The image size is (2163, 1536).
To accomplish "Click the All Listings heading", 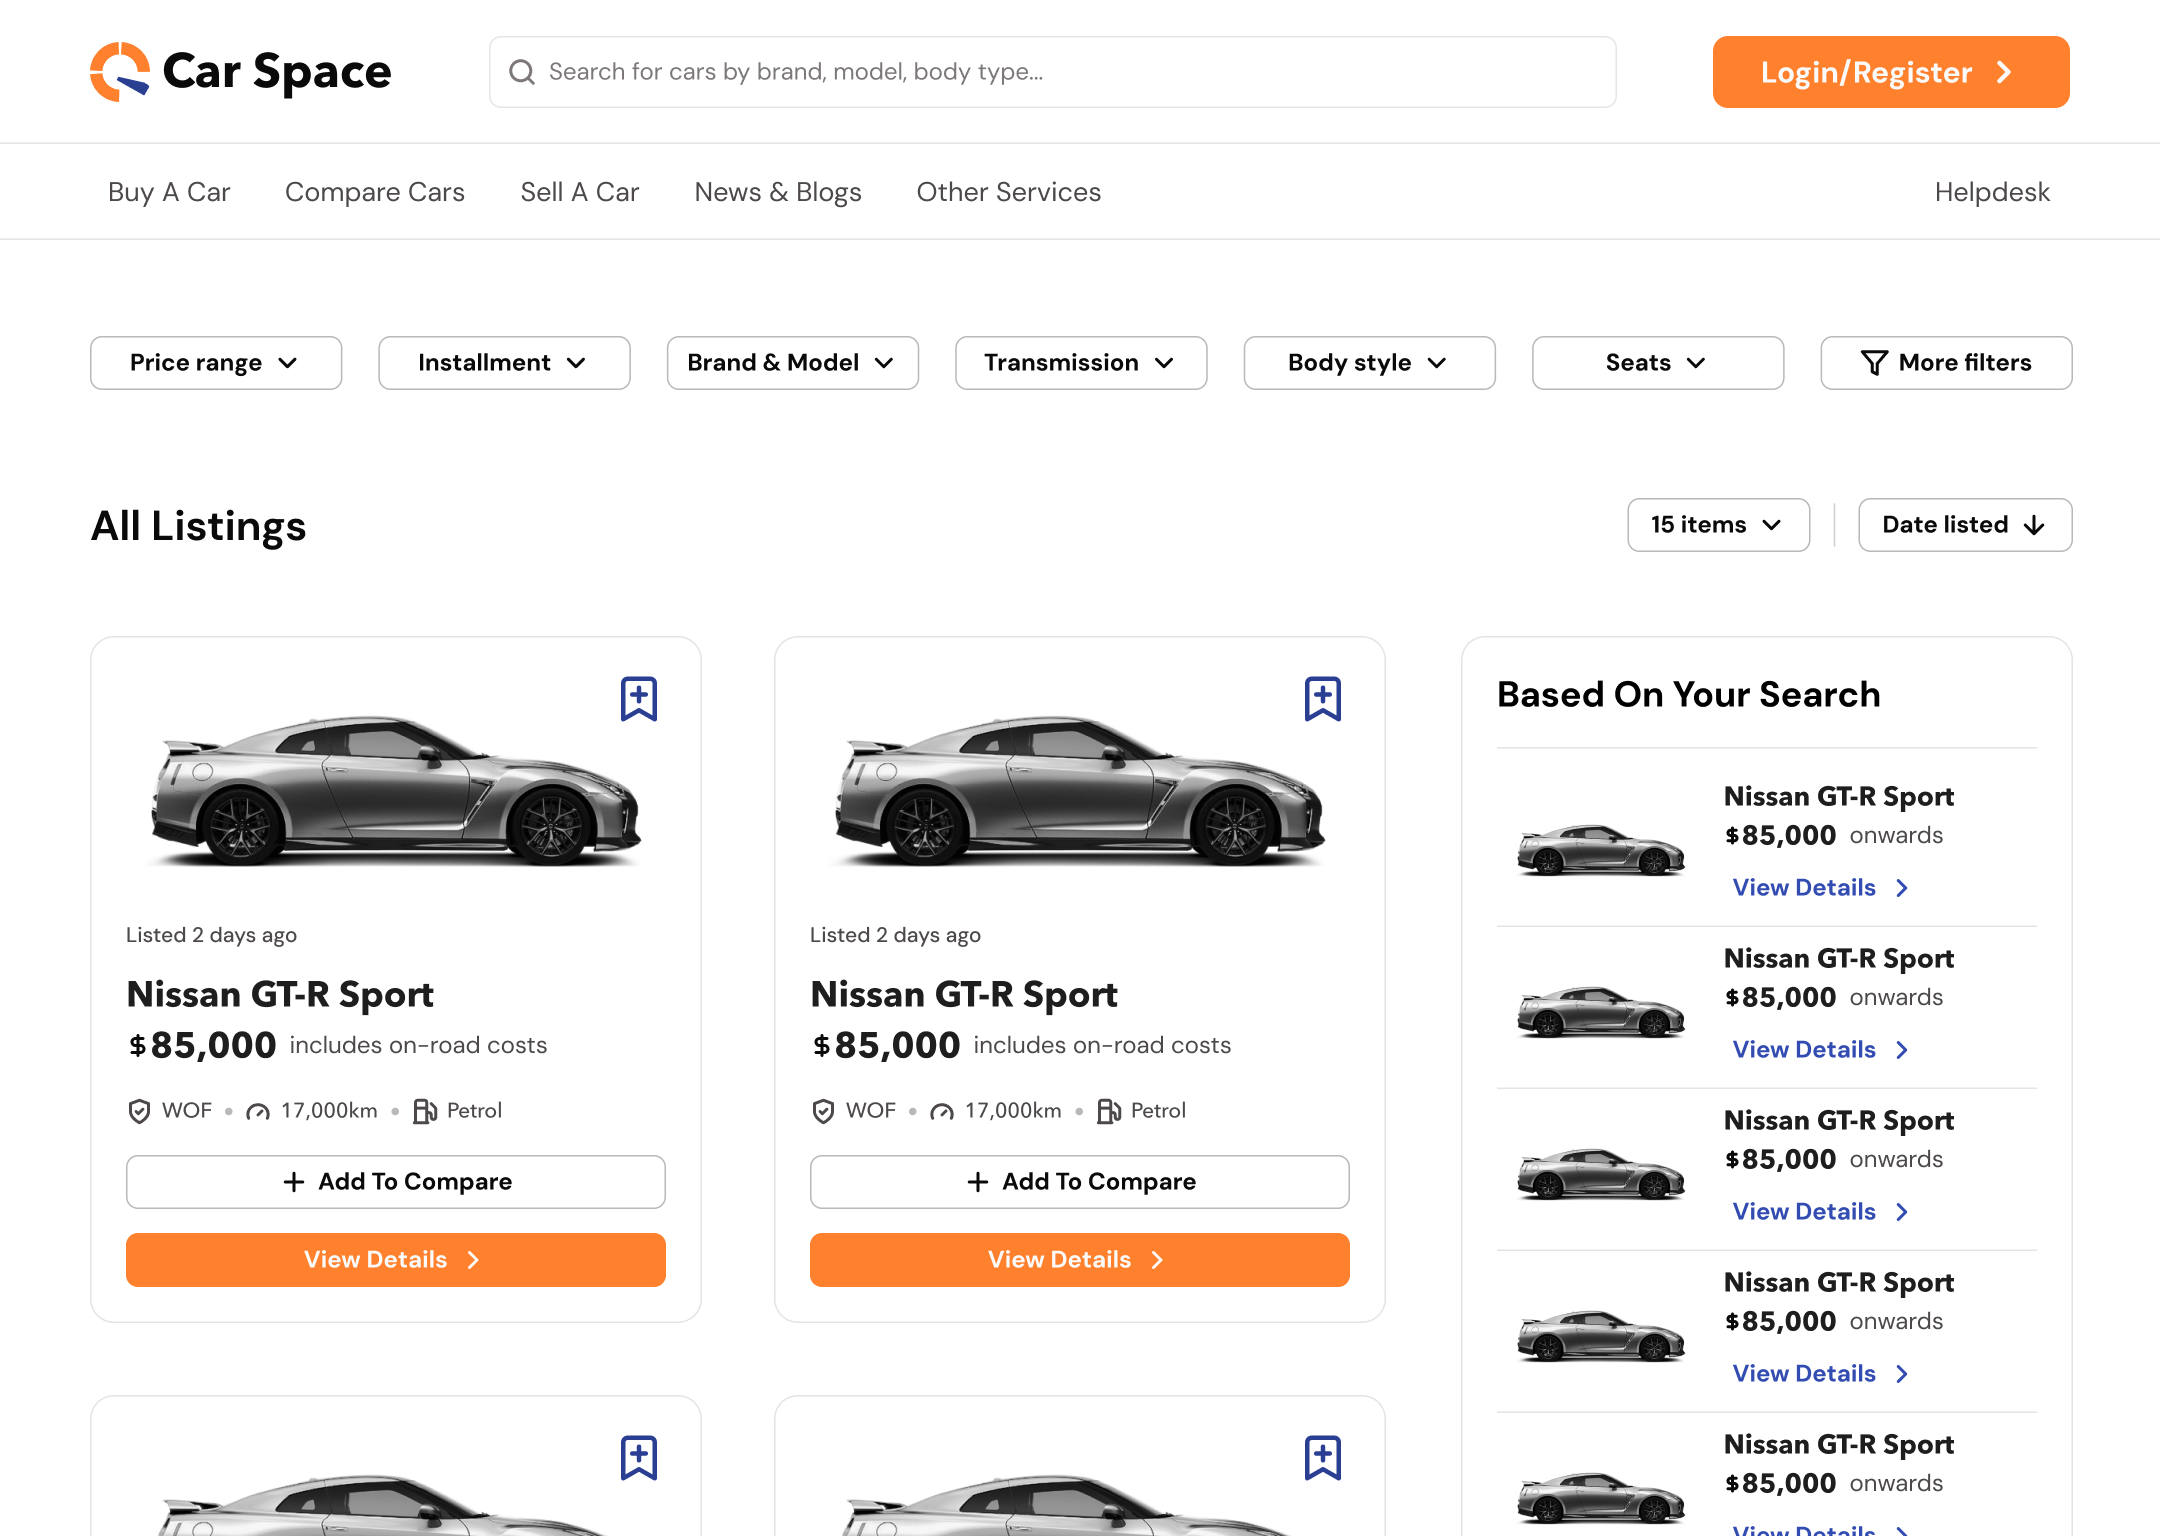I will 198,526.
